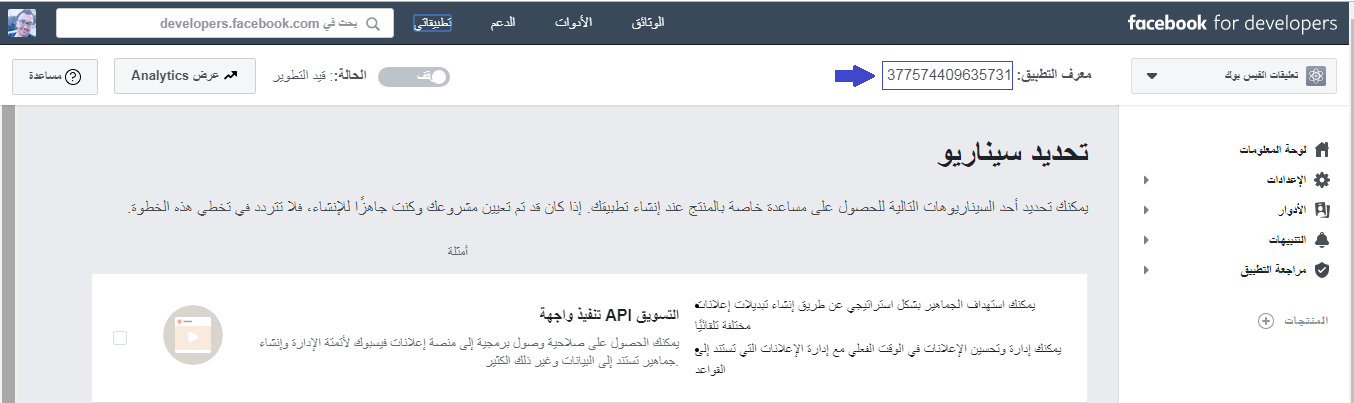Click the الإعدادات gear icon
Viewport: 1354px width, 403px height.
point(1323,180)
